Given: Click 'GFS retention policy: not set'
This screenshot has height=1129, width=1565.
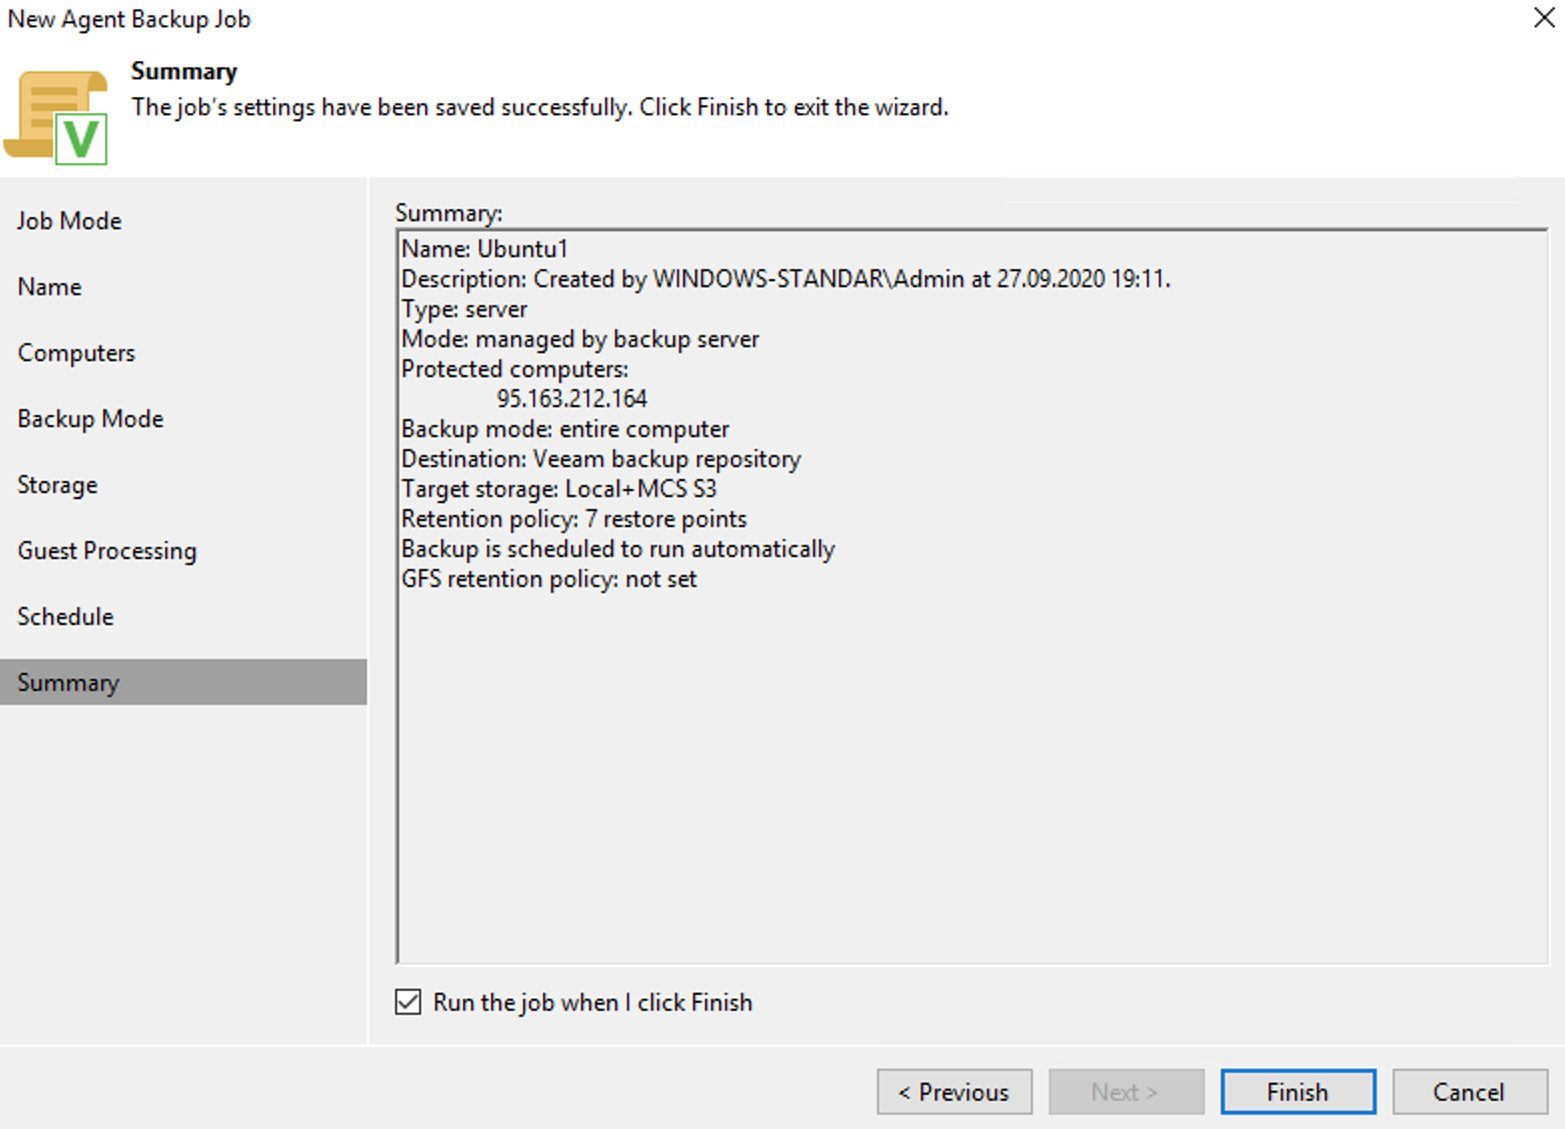Looking at the screenshot, I should [549, 579].
